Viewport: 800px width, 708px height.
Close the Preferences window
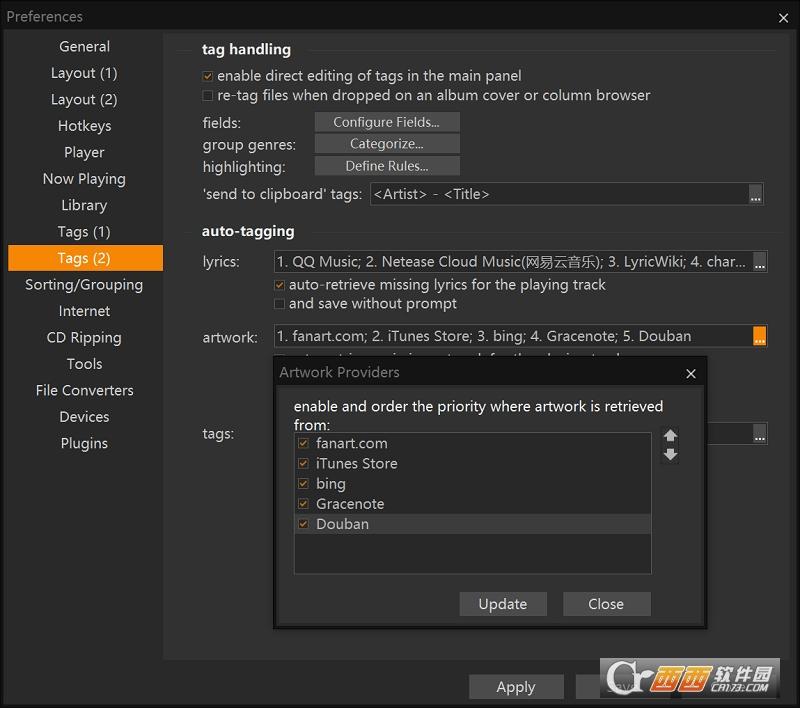(x=783, y=18)
